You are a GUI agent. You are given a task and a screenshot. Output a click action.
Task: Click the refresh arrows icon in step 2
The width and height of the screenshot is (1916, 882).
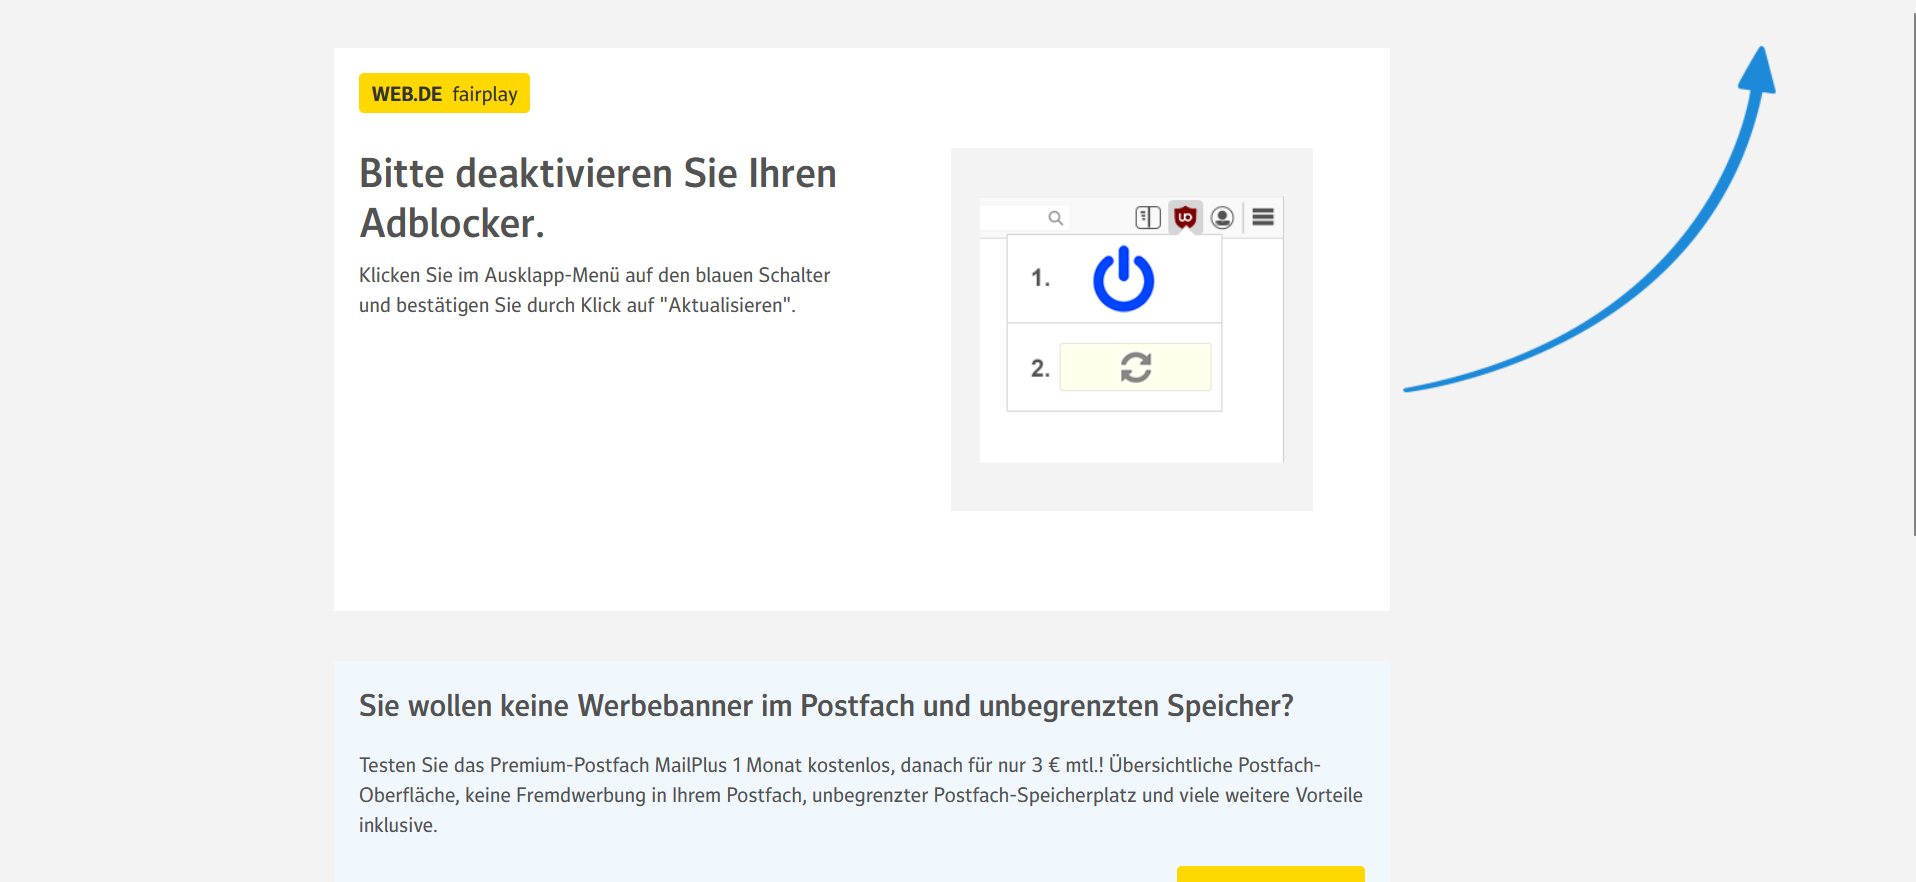1135,367
